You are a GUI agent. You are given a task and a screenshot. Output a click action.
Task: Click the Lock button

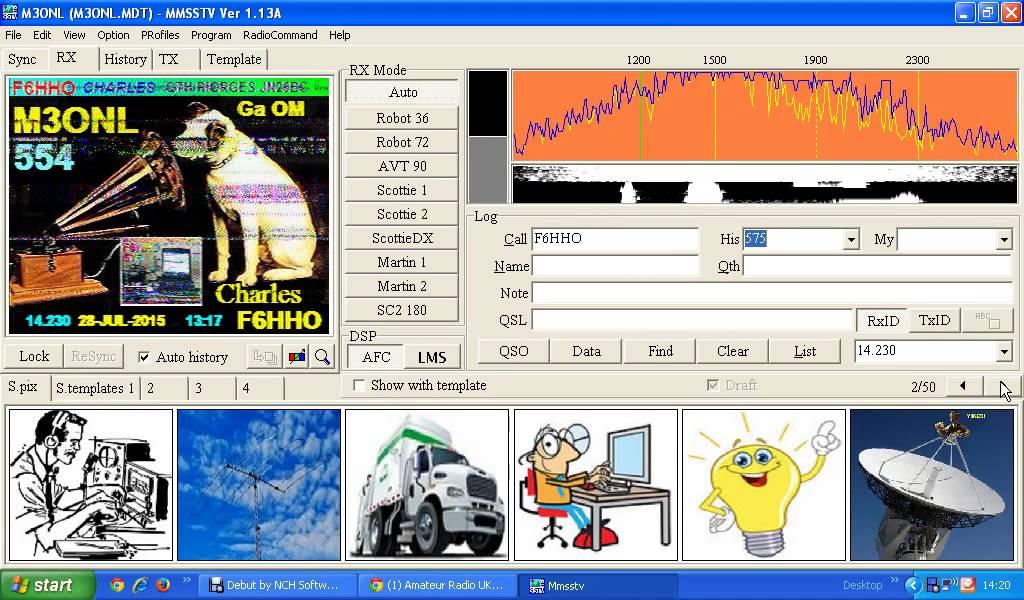(x=34, y=356)
